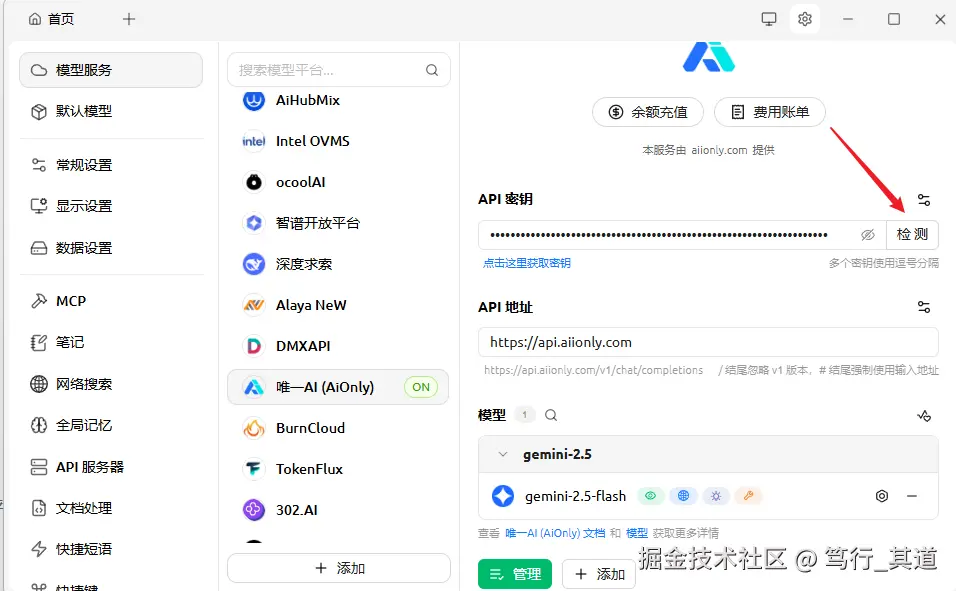Open API 地址 settings slider icon
The width and height of the screenshot is (956, 591).
click(x=924, y=307)
